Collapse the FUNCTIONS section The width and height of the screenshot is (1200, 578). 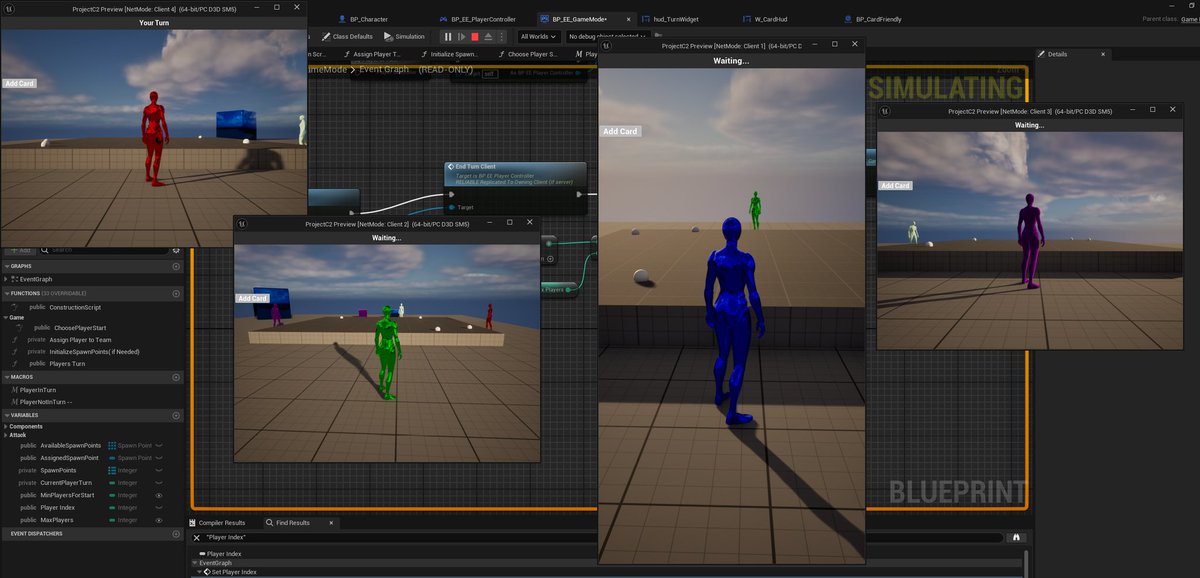click(x=6, y=293)
